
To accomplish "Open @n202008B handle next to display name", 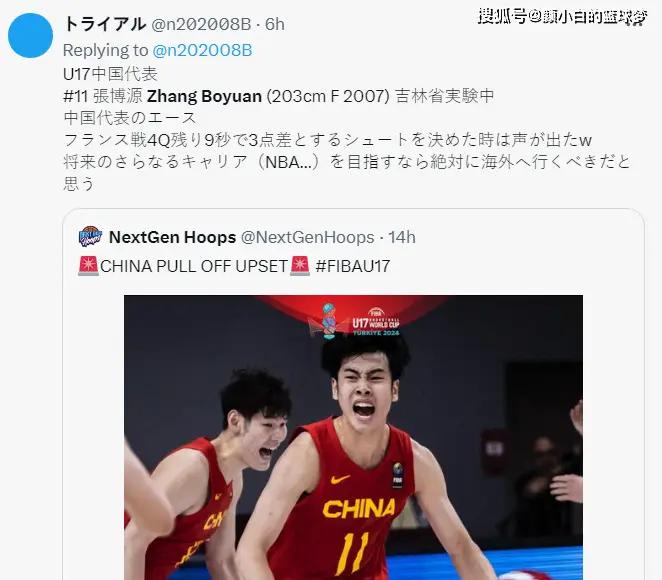I will tap(201, 24).
